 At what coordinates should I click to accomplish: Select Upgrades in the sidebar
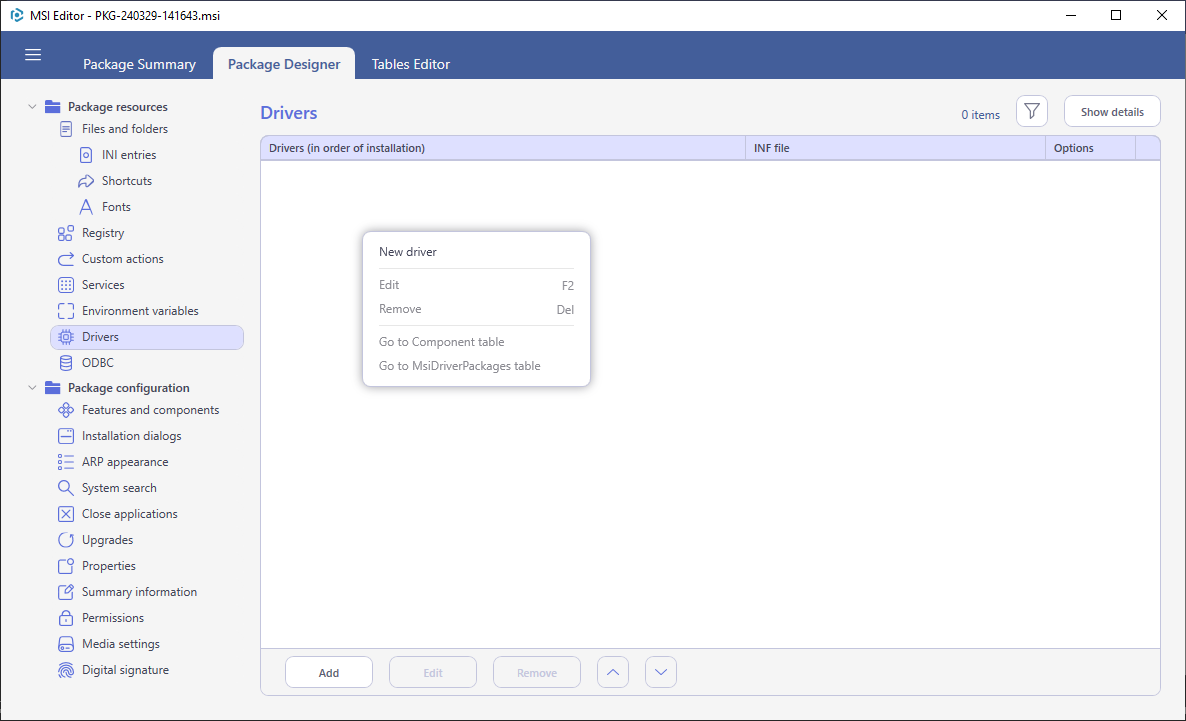pos(107,540)
